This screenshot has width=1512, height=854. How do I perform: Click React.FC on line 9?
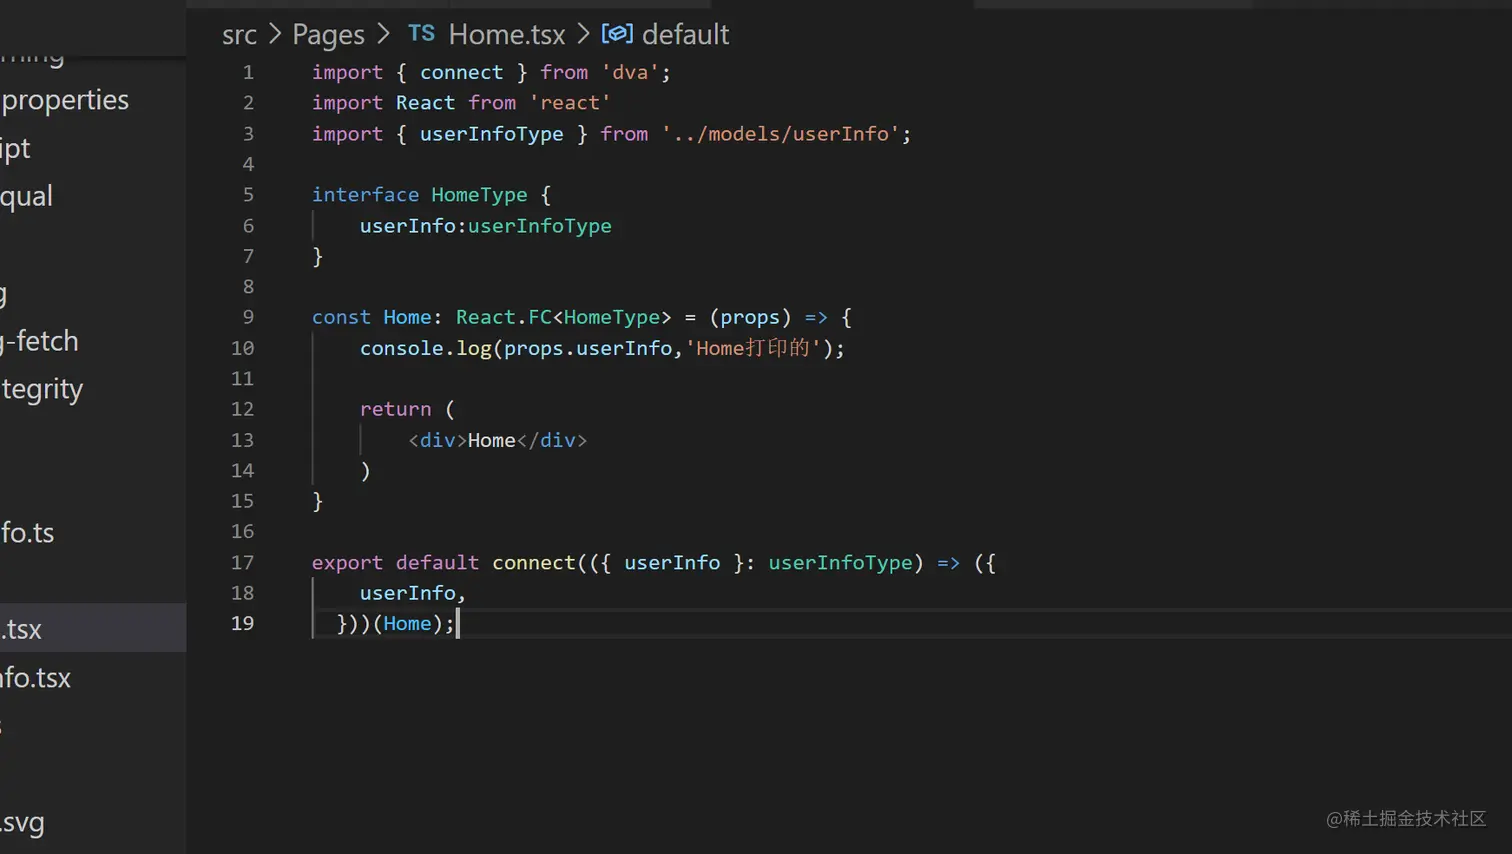[504, 318]
